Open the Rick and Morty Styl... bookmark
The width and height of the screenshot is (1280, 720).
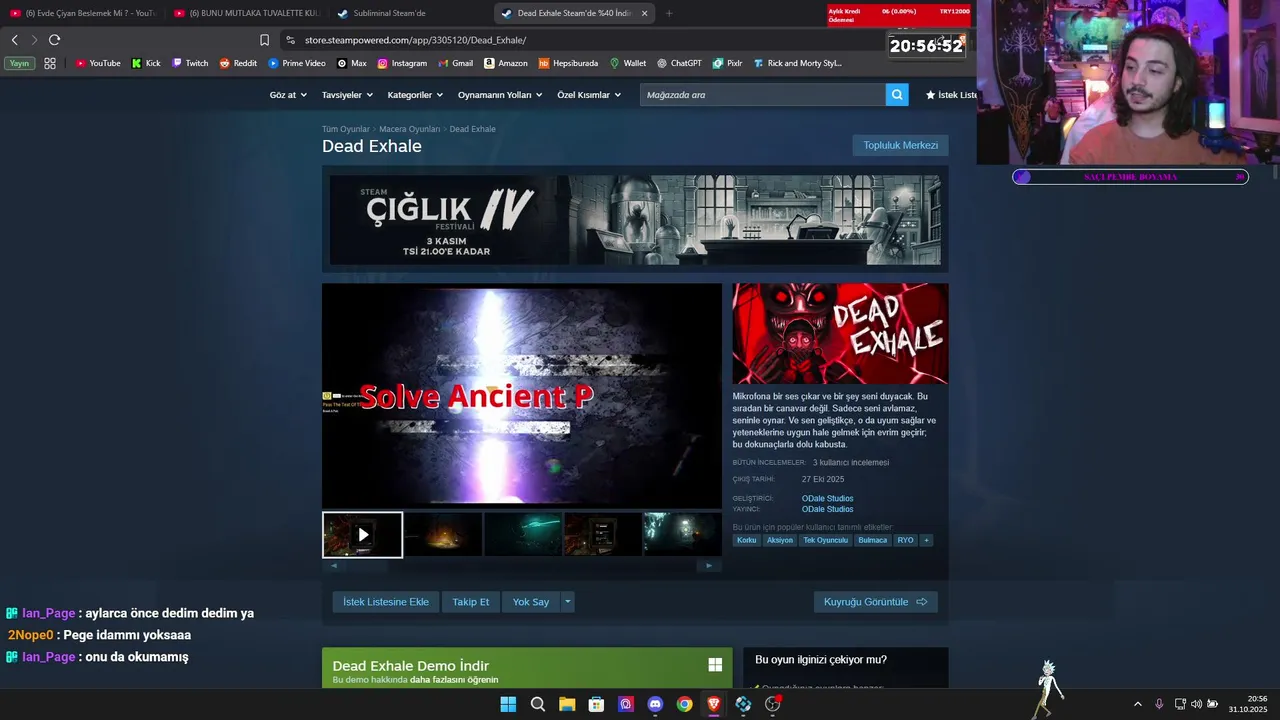797,63
